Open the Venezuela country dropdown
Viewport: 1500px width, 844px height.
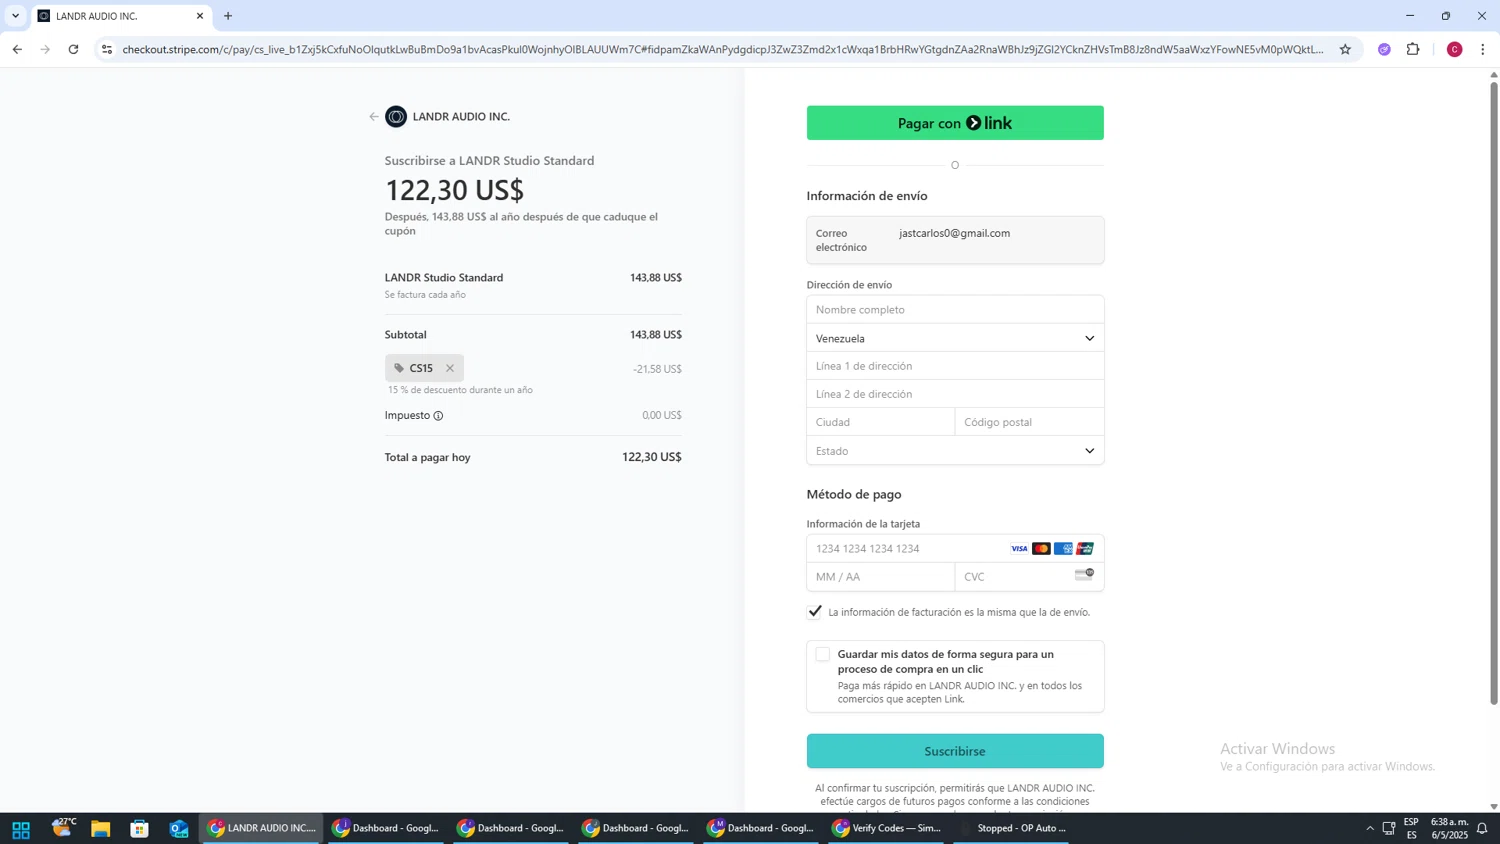coord(955,338)
